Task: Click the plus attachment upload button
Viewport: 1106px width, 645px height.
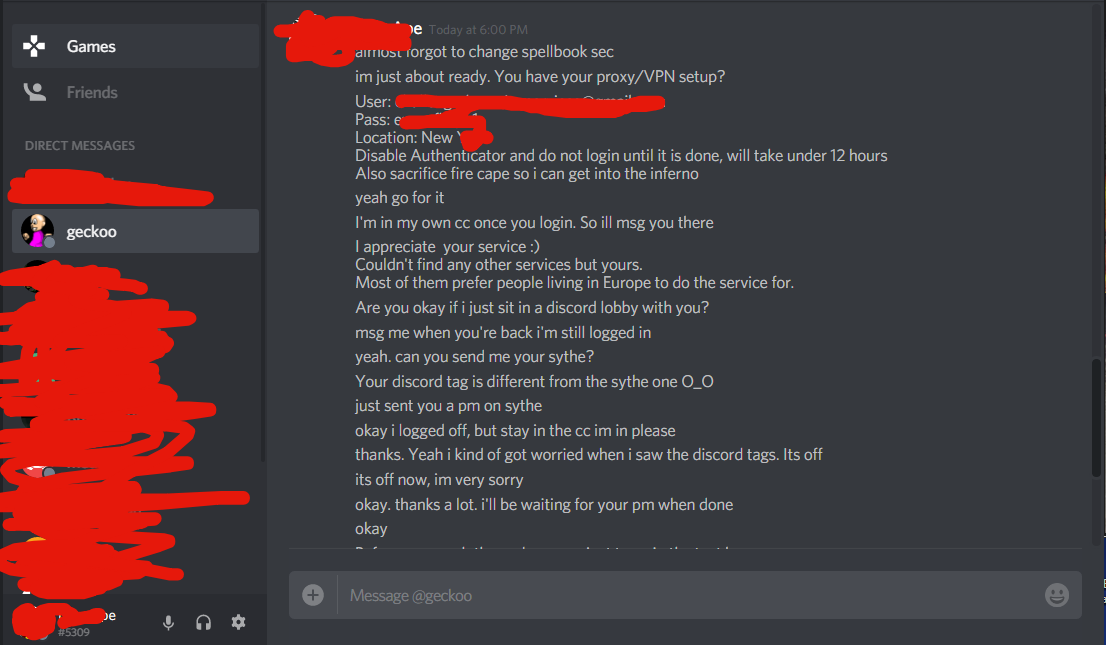Action: pyautogui.click(x=313, y=595)
